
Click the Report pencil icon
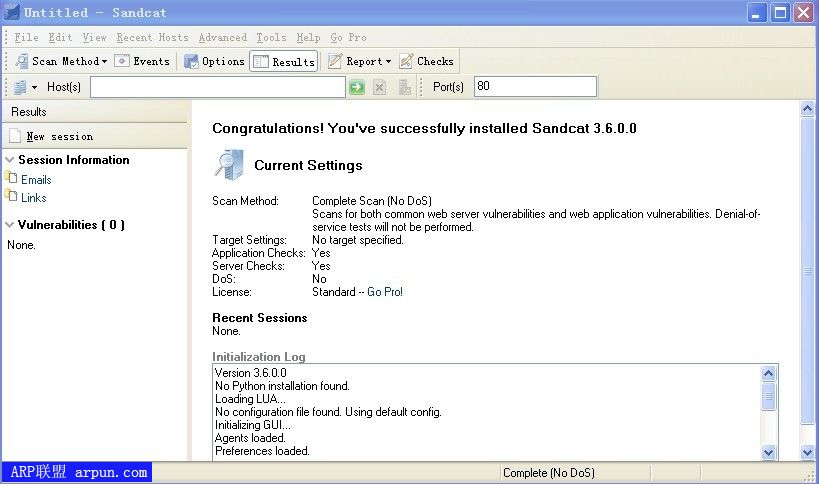pos(335,61)
